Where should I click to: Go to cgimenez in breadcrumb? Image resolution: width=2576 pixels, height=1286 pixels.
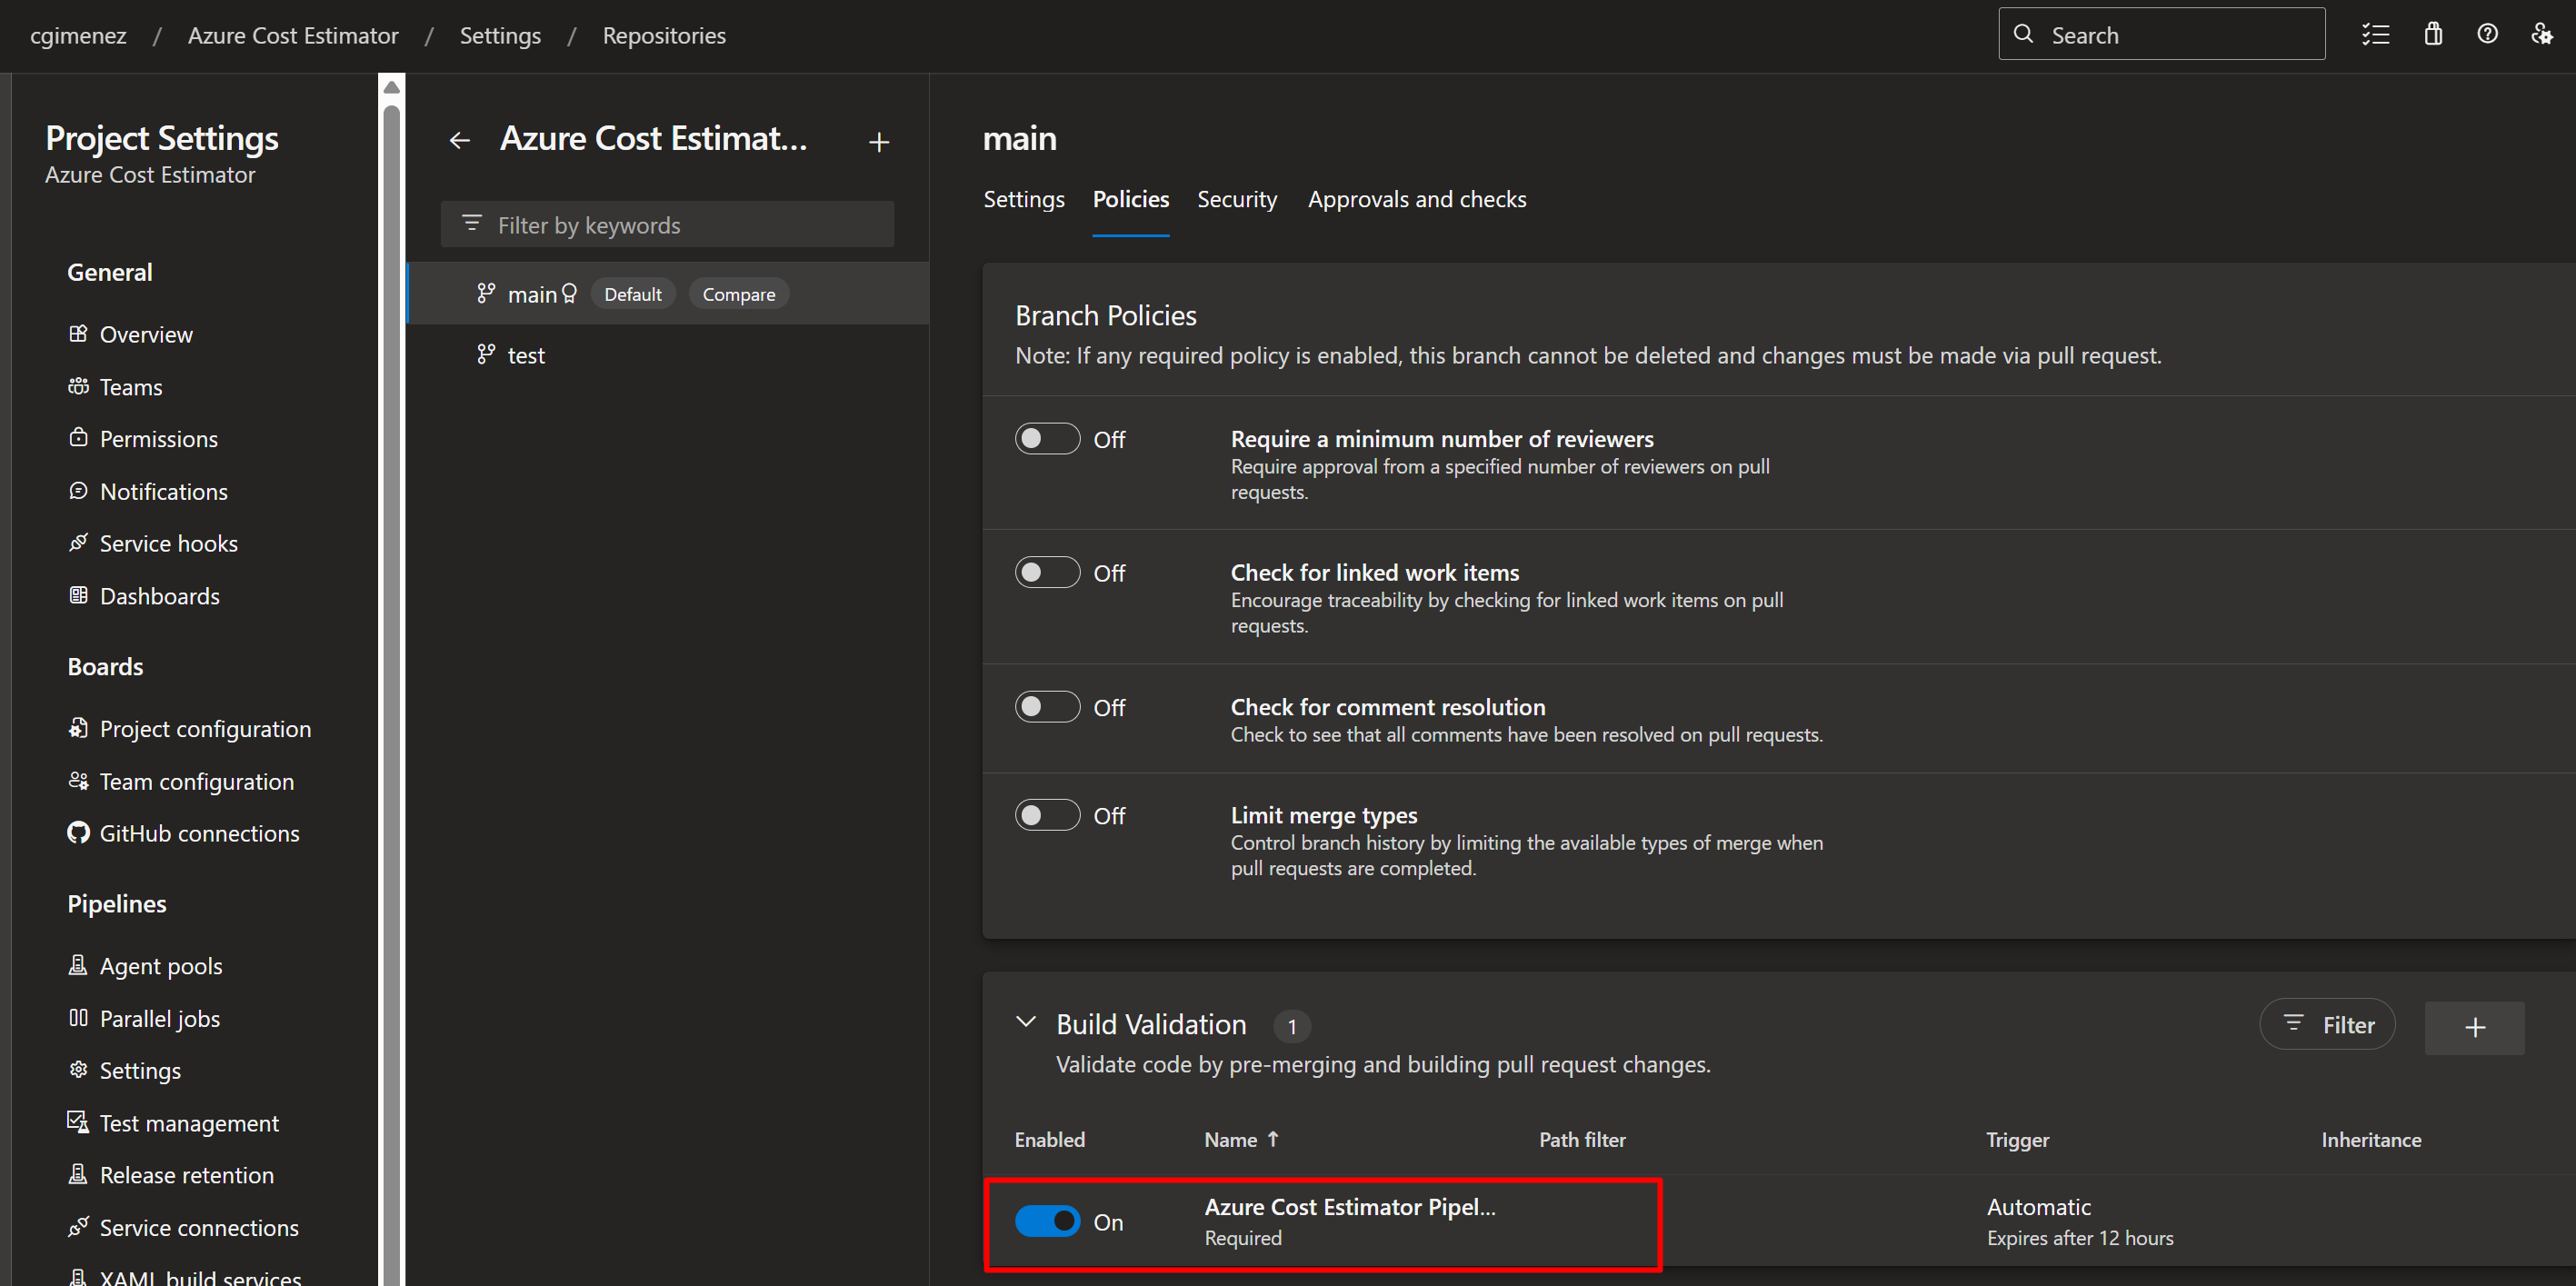coord(78,35)
